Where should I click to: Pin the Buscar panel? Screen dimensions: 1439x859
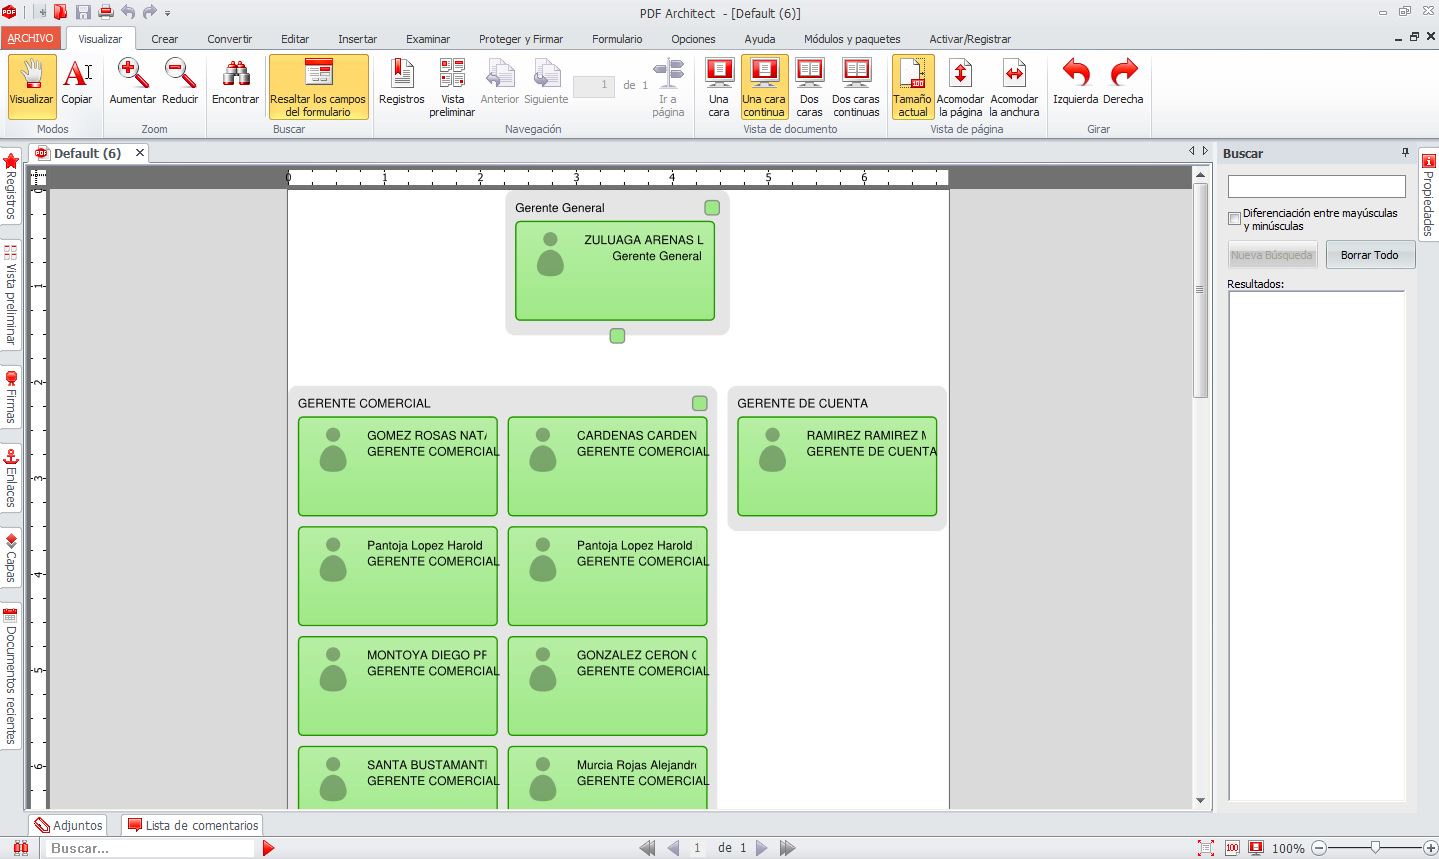click(x=1405, y=153)
